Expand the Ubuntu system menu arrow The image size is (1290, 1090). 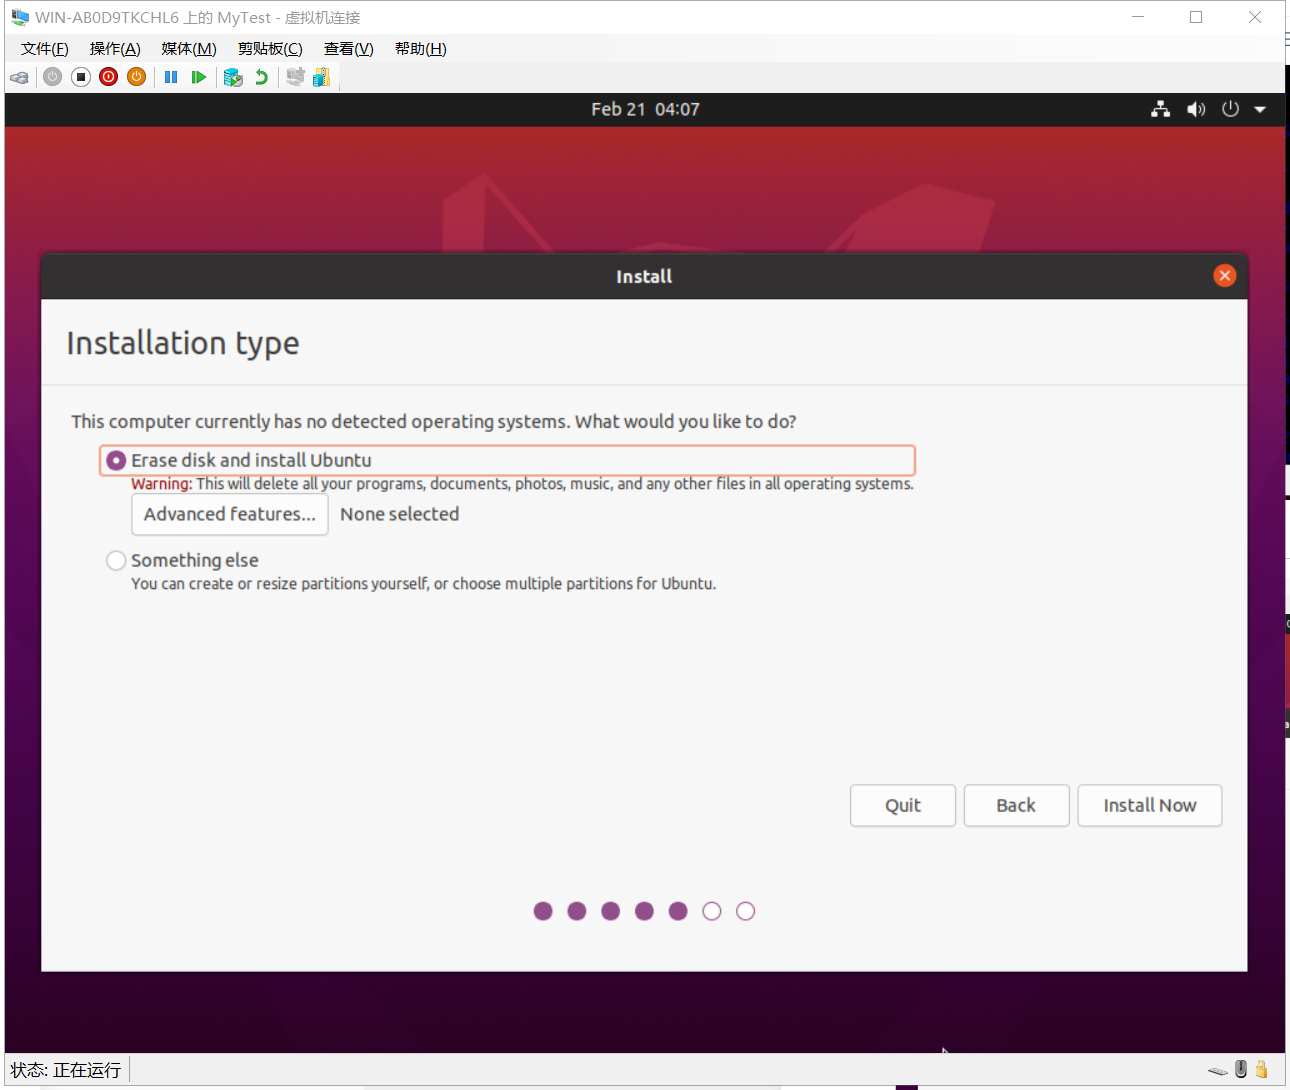[x=1260, y=109]
